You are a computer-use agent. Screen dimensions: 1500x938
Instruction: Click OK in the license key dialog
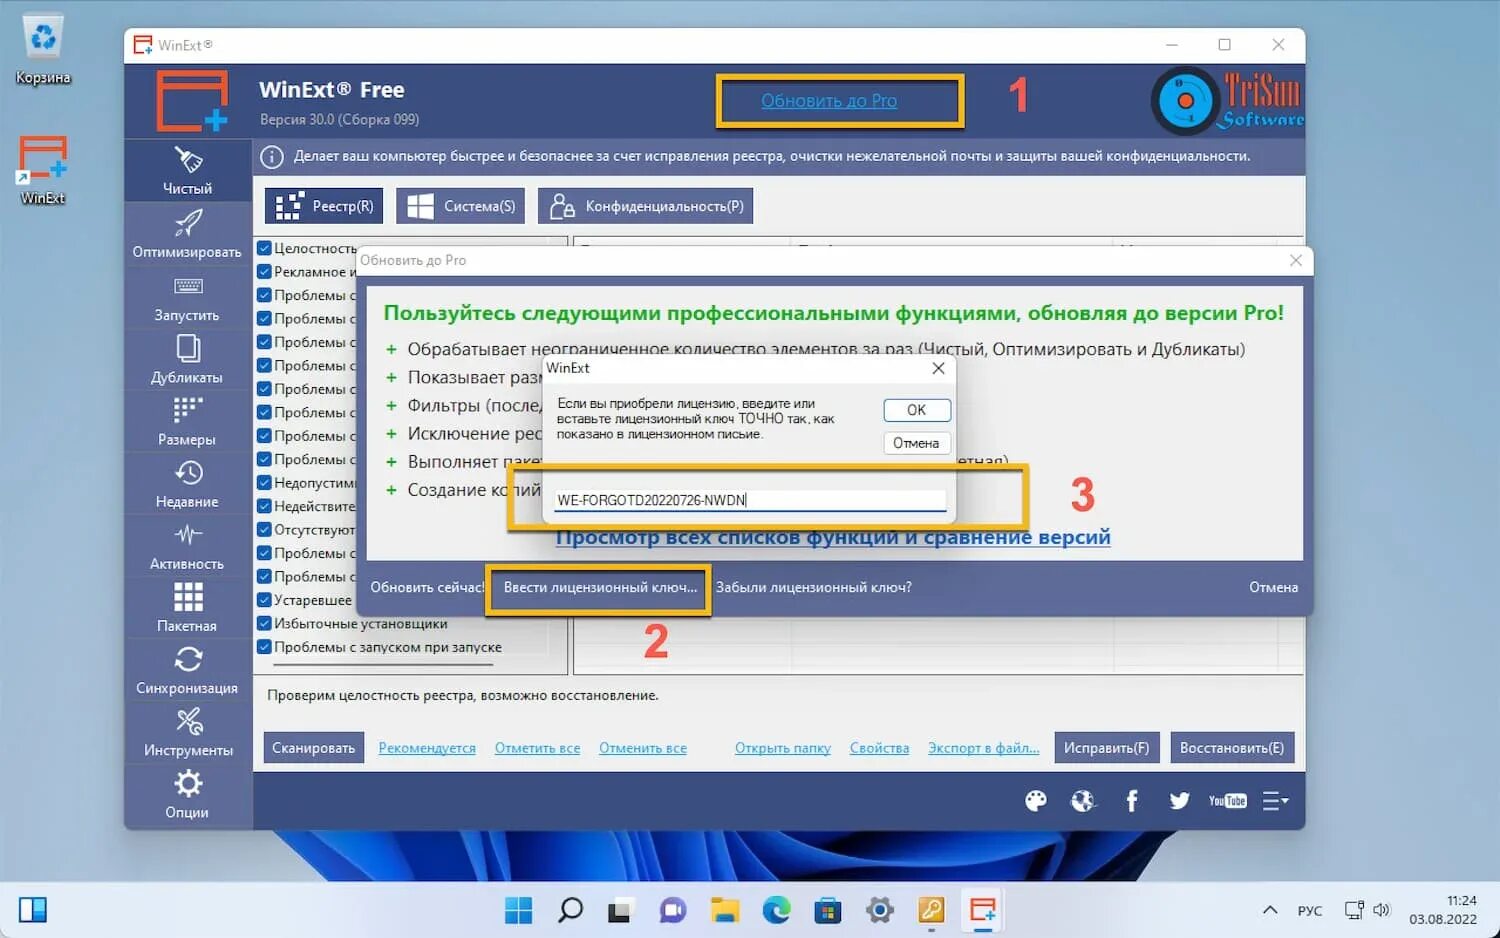(x=916, y=410)
